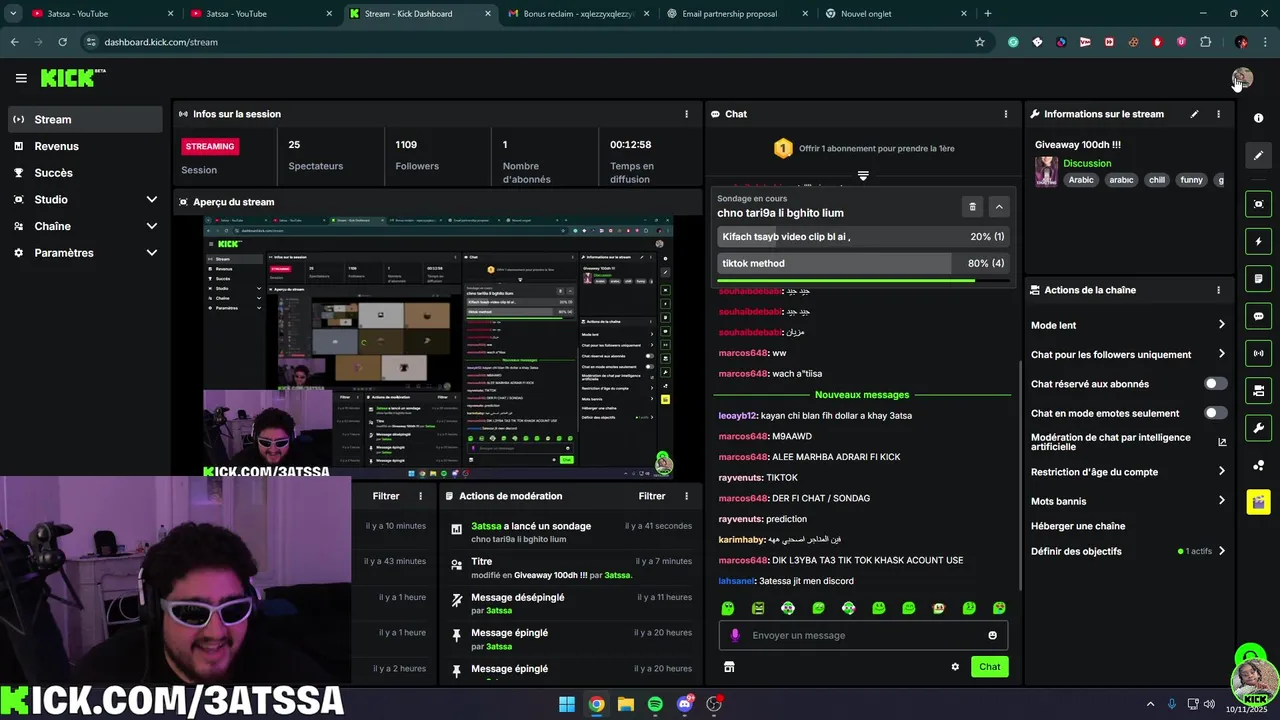The height and width of the screenshot is (720, 1280).
Task: Click the Envoyer un message input field
Action: (864, 635)
